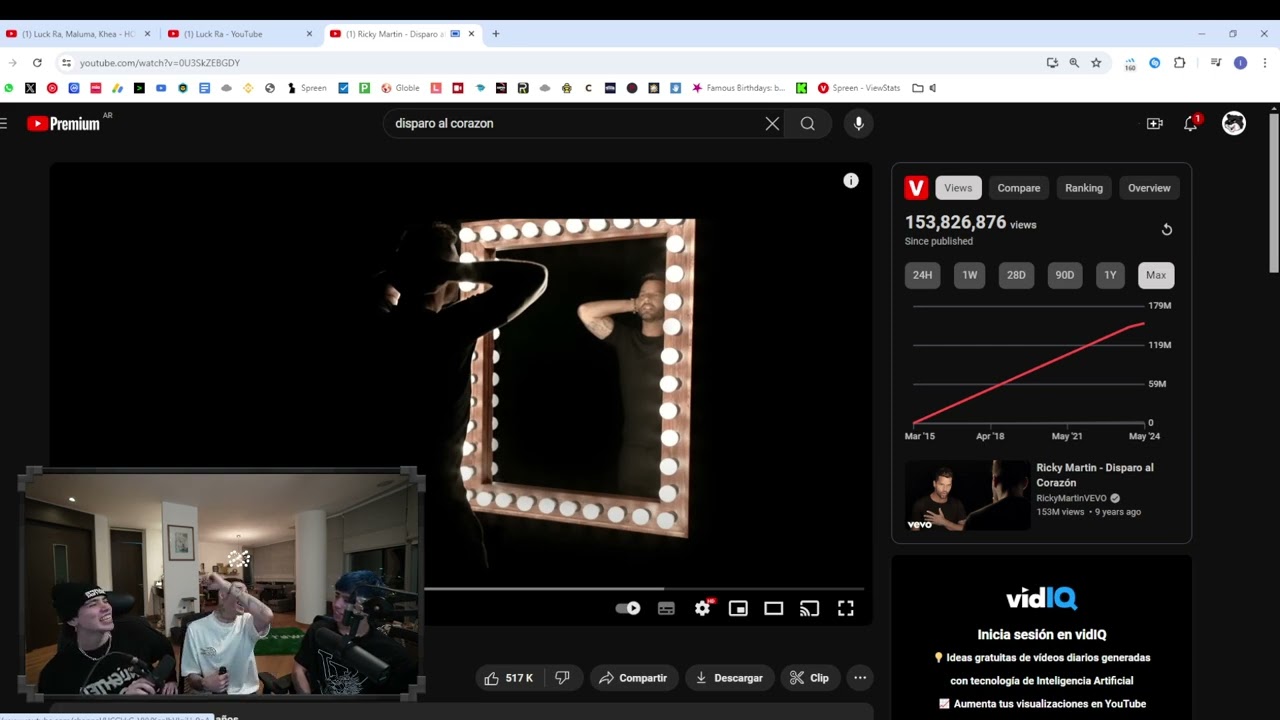Switch to the Luck Ra - YouTube browser tab
Image resolution: width=1280 pixels, height=720 pixels.
pyautogui.click(x=240, y=34)
